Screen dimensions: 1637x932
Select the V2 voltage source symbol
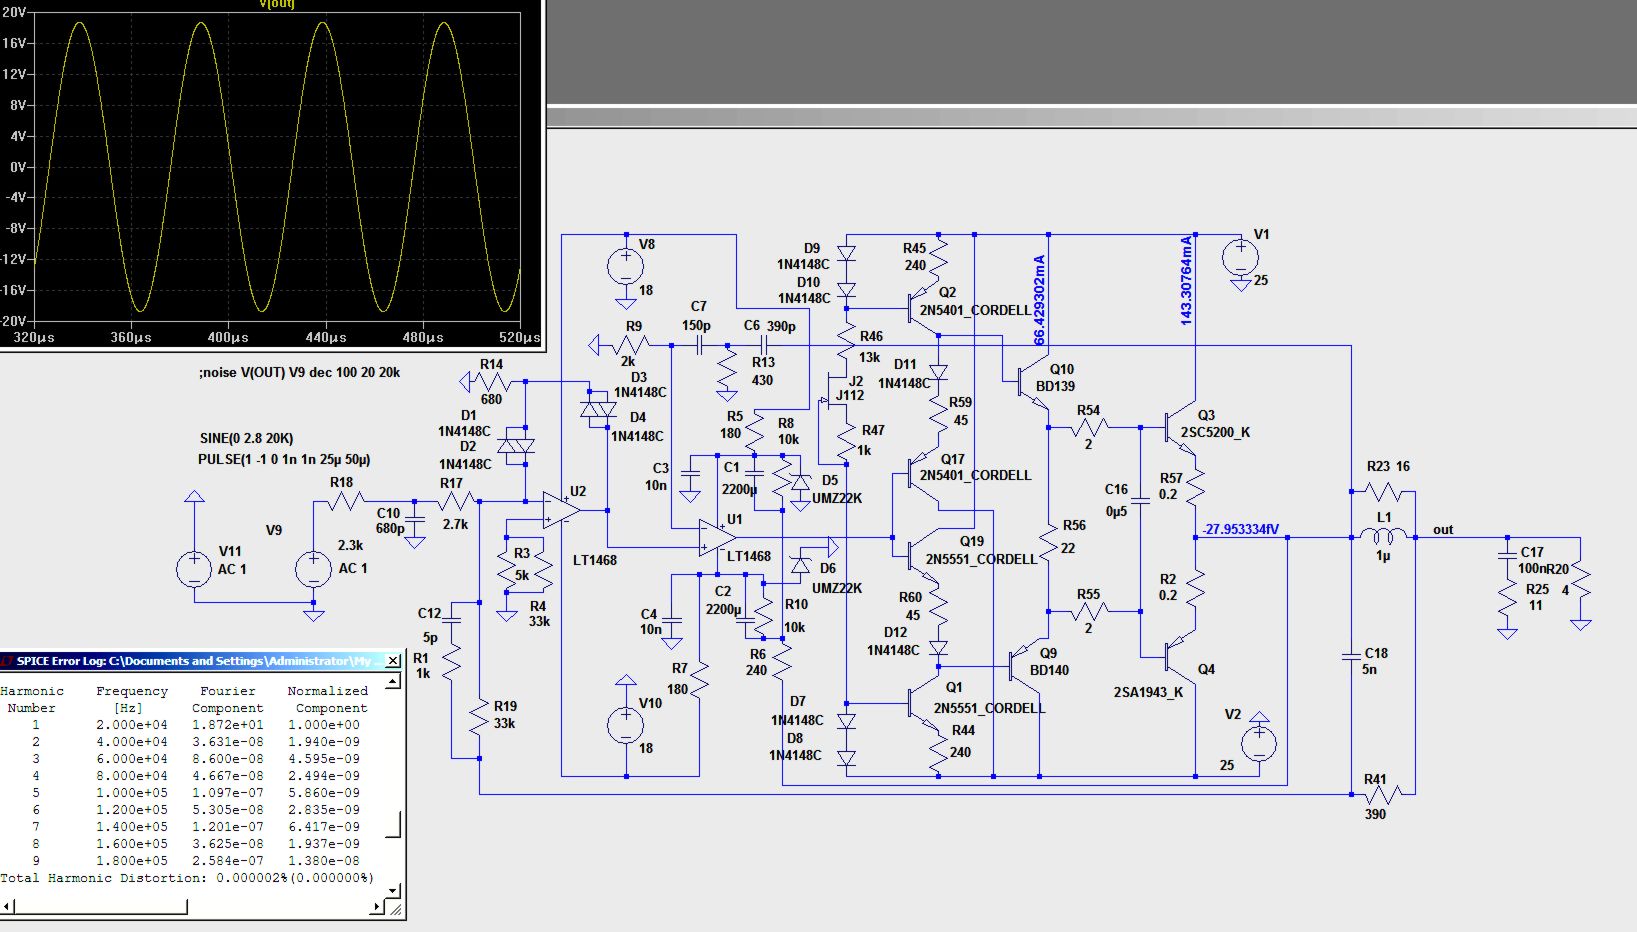(x=1259, y=742)
